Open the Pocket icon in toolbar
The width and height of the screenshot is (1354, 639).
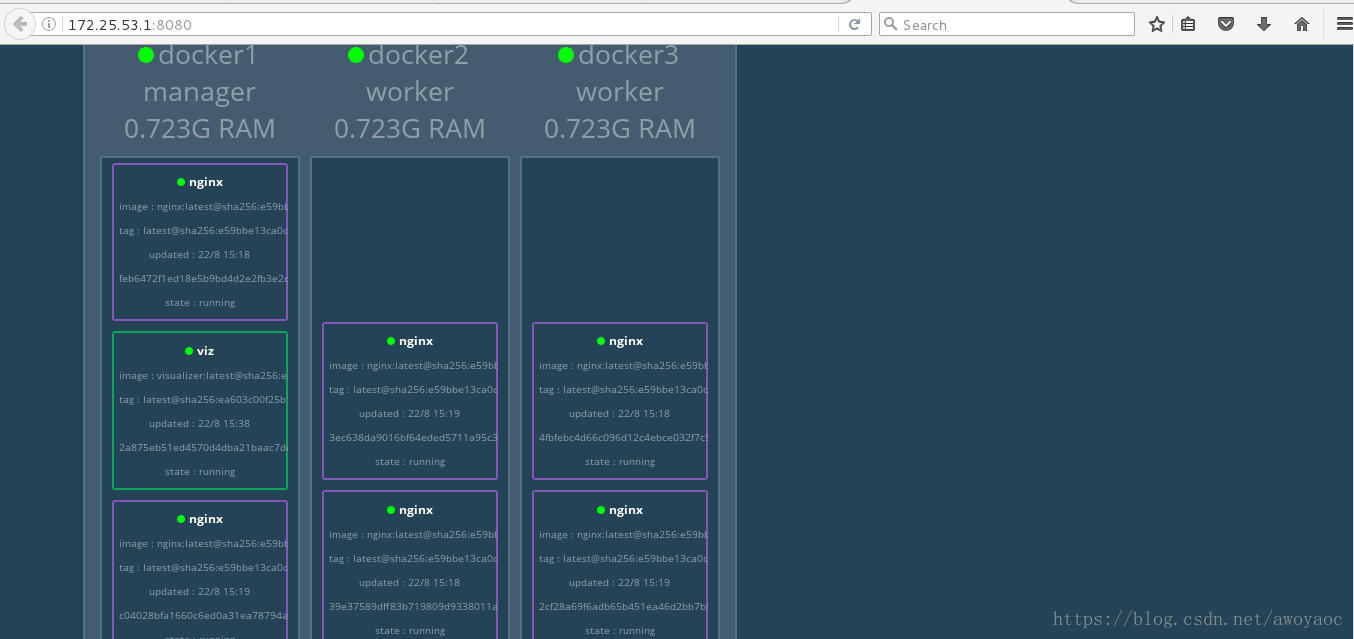click(x=1226, y=25)
